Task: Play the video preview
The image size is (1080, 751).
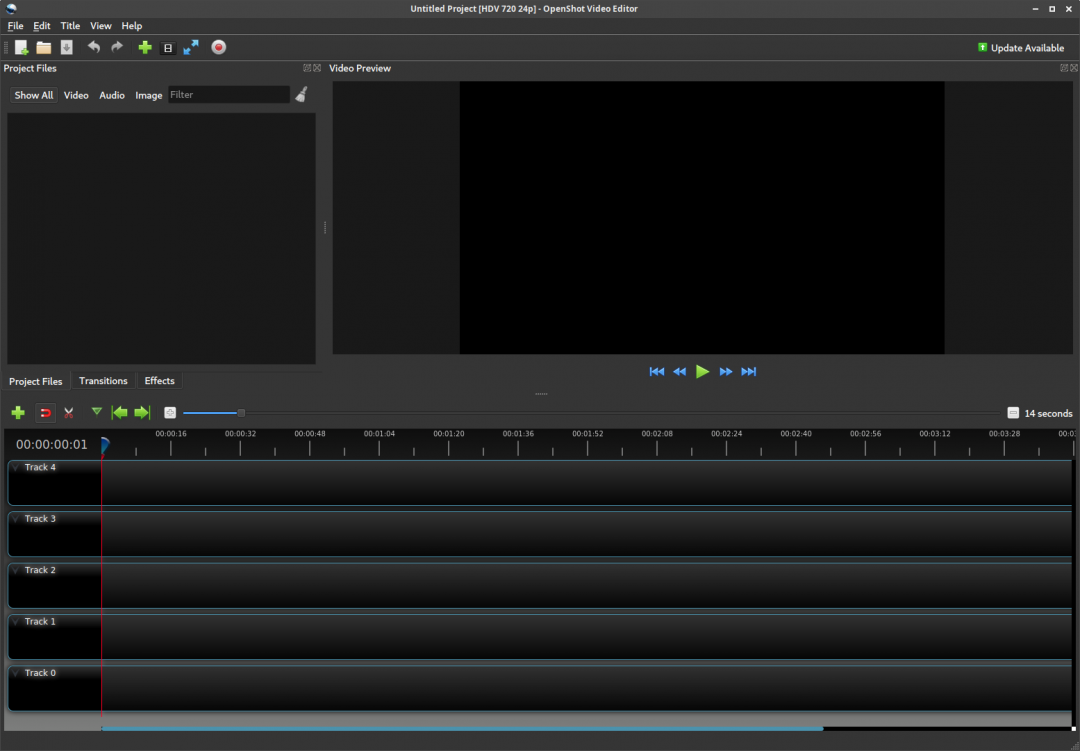Action: point(703,371)
